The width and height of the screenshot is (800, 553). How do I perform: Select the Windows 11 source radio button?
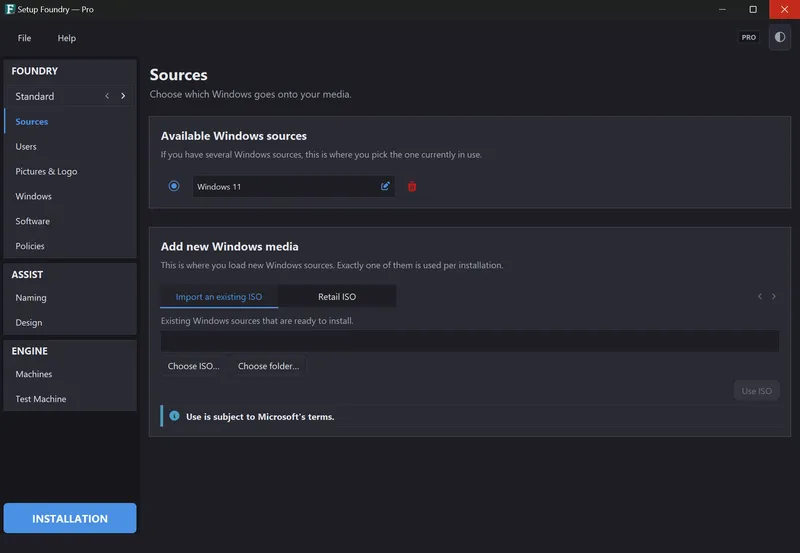(174, 186)
